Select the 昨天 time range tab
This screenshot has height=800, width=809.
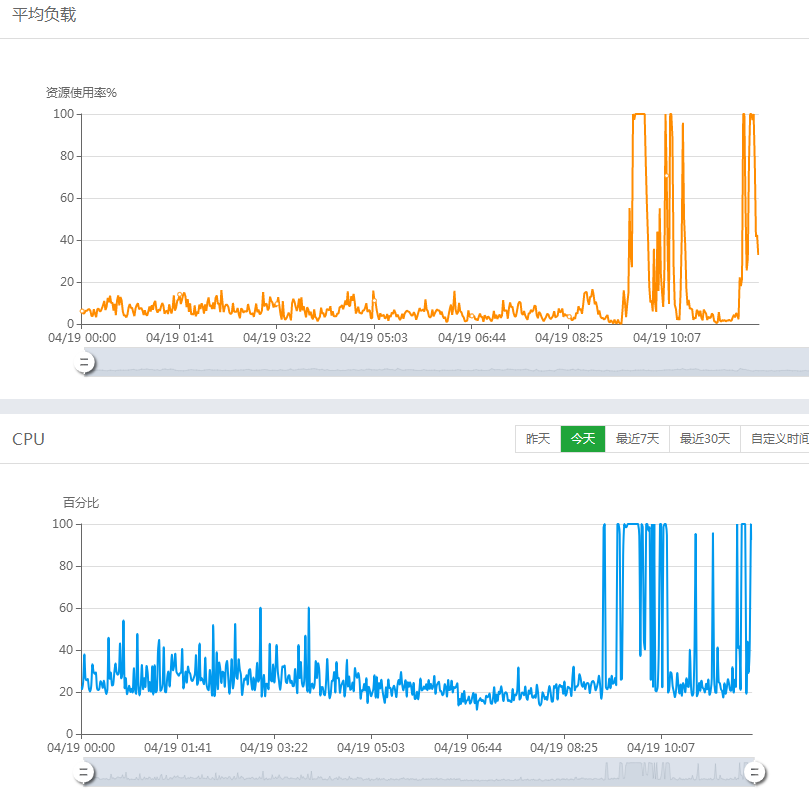point(538,439)
